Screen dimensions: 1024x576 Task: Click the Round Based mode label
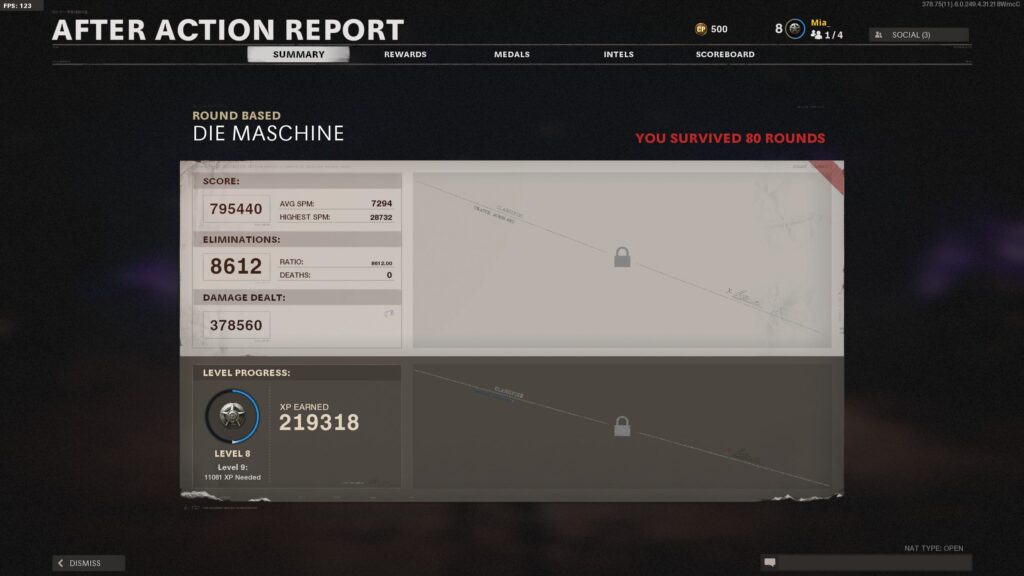point(236,116)
